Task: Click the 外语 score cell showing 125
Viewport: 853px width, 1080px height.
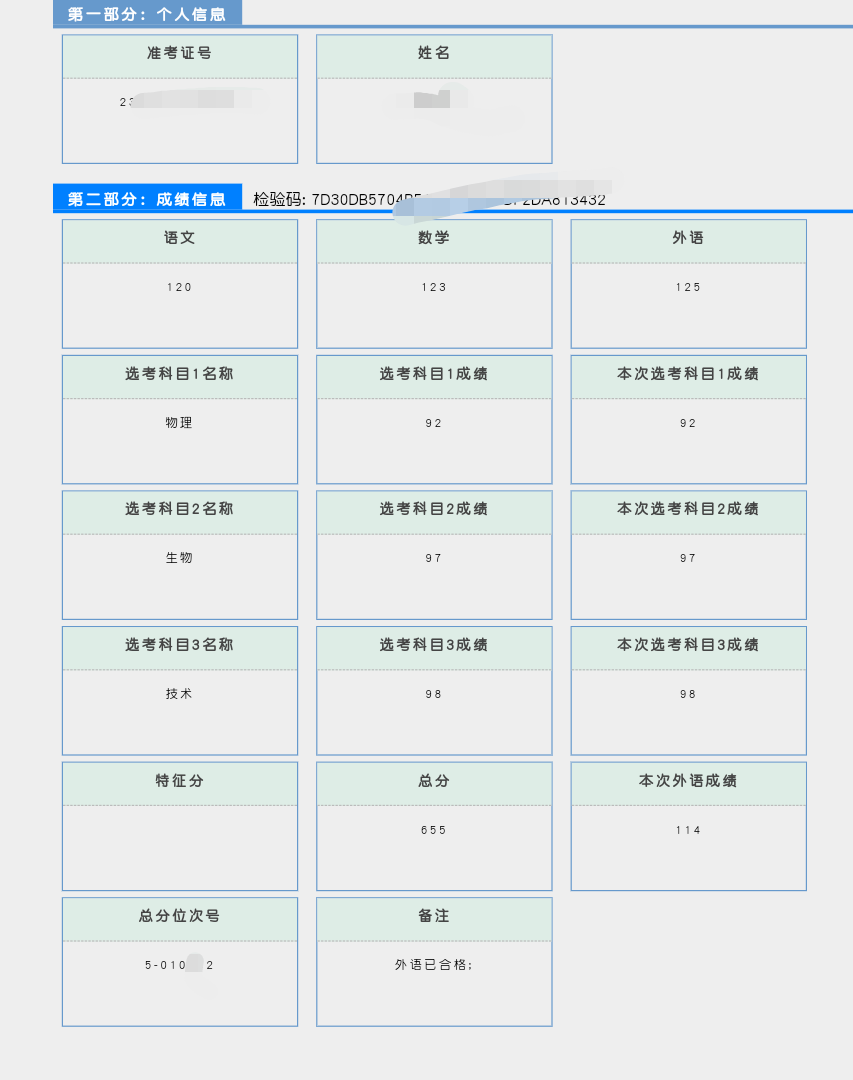Action: (688, 287)
